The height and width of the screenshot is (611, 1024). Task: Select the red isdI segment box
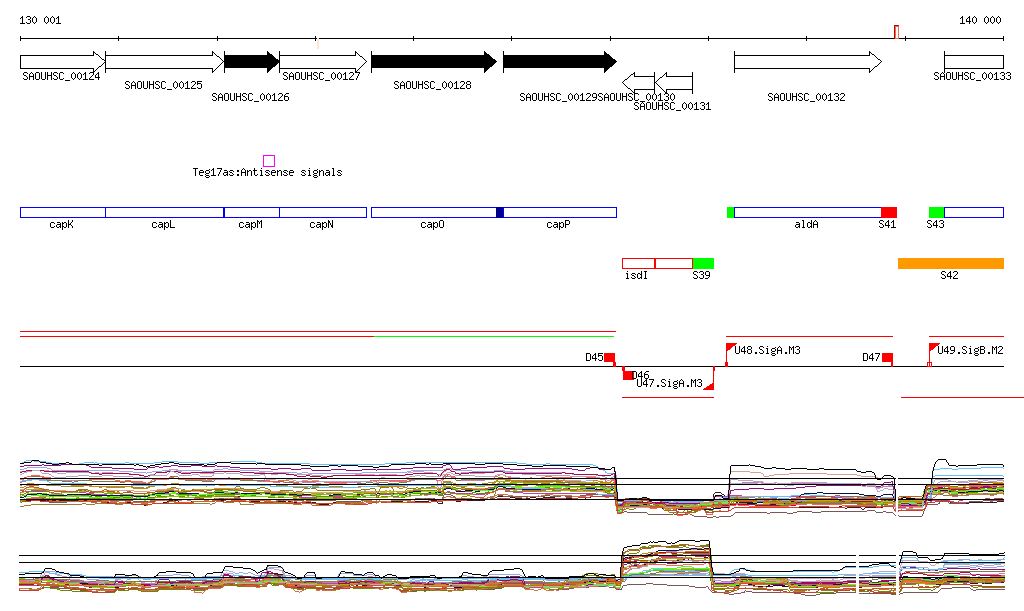[x=639, y=263]
